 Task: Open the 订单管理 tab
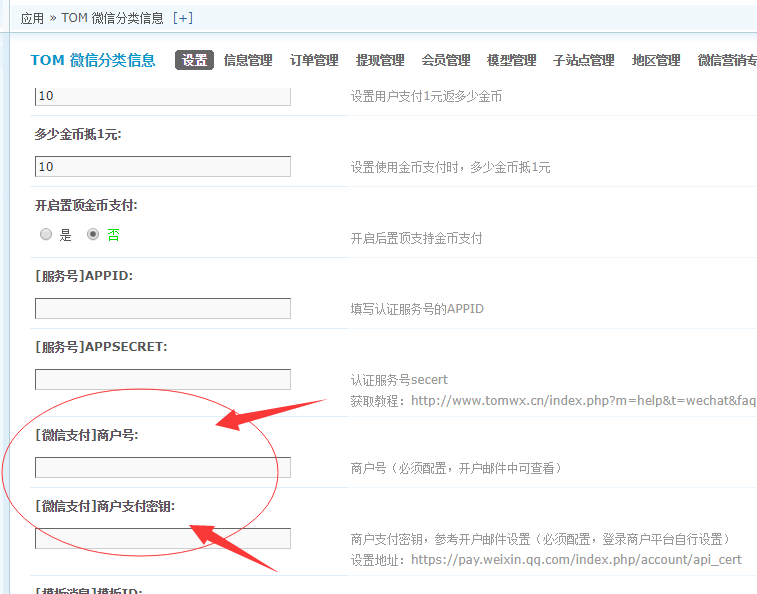tap(314, 60)
